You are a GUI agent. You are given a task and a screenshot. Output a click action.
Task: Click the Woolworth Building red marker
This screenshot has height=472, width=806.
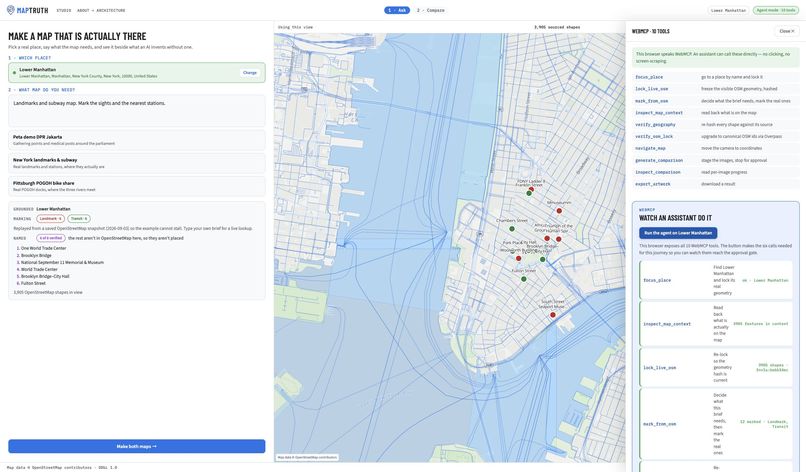pyautogui.click(x=518, y=258)
